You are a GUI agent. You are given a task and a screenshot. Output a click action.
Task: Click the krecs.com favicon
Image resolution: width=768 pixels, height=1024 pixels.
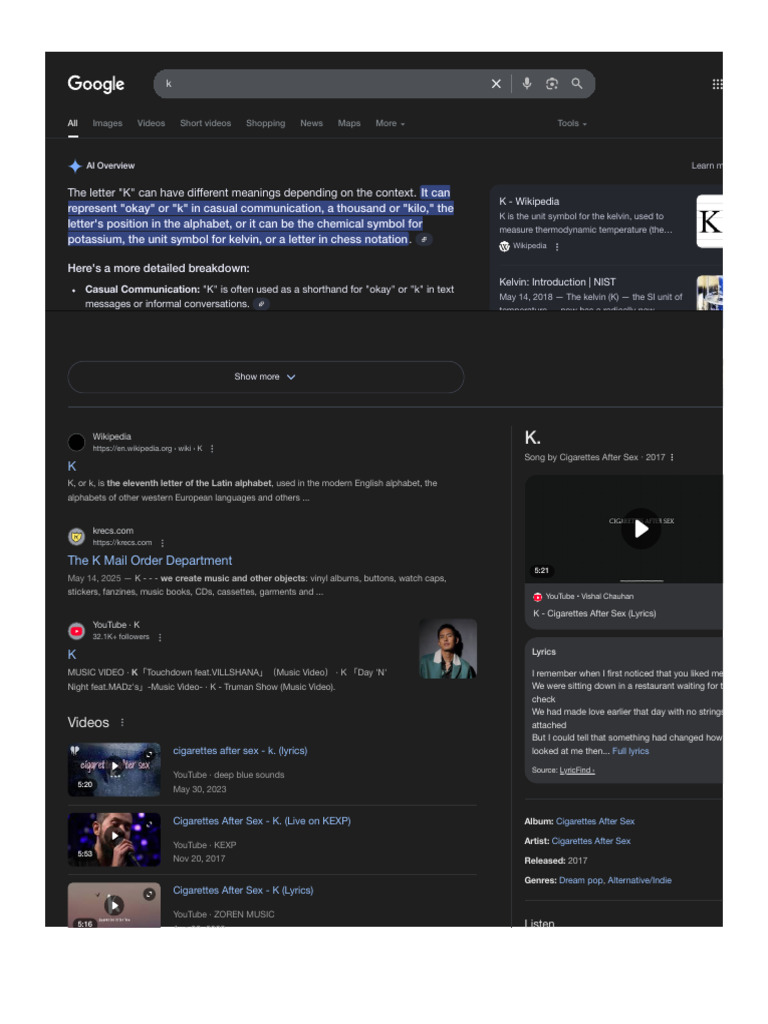[x=76, y=536]
